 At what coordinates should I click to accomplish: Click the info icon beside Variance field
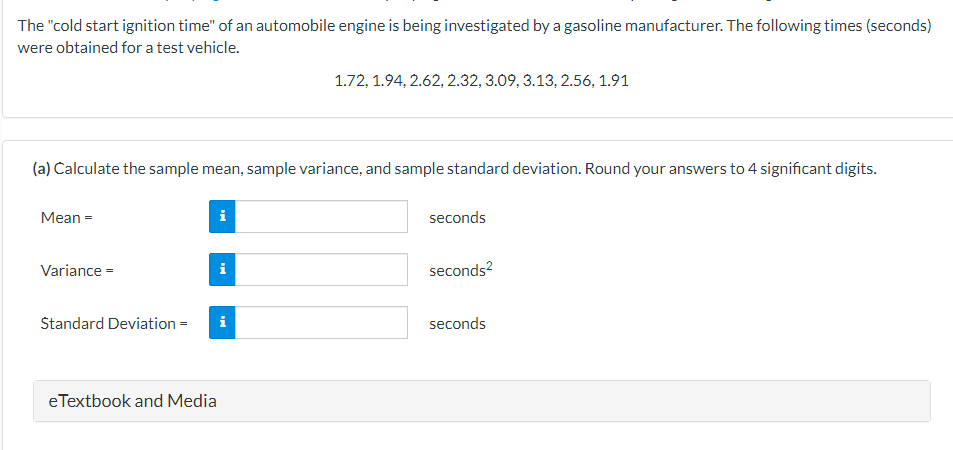pos(222,270)
